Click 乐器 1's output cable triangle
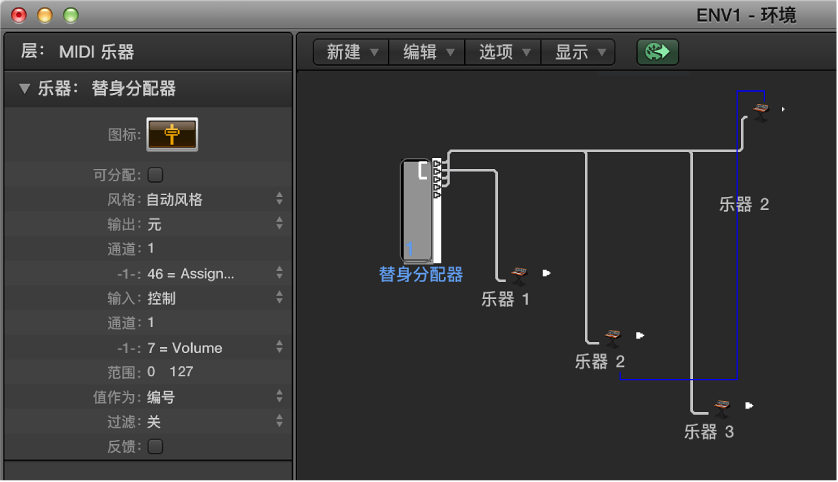 pyautogui.click(x=546, y=273)
